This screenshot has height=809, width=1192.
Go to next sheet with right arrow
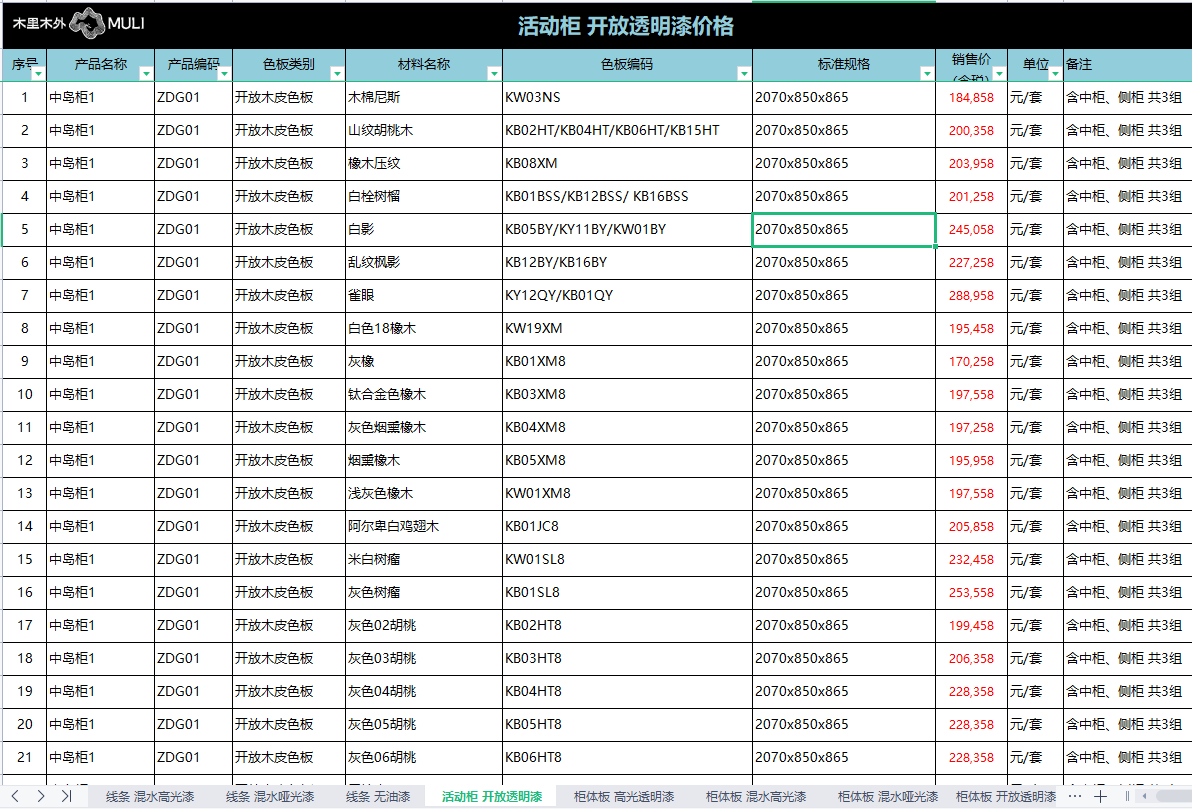click(x=40, y=796)
